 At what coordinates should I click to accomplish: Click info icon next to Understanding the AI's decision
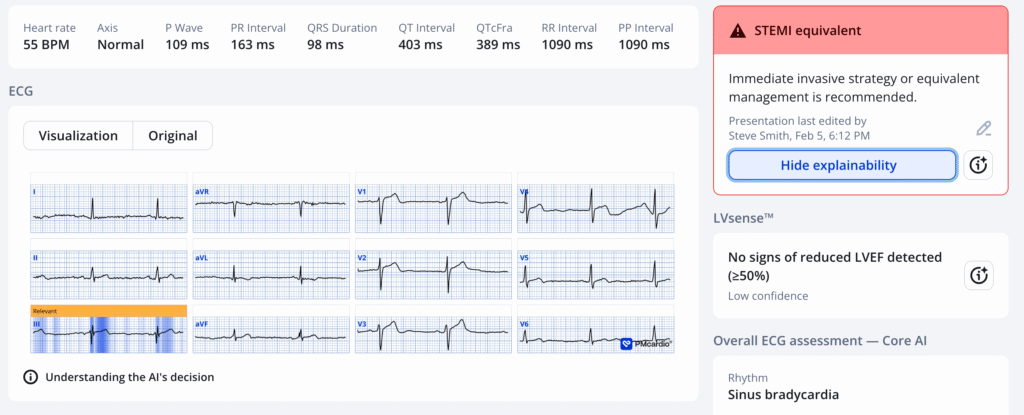[31, 377]
